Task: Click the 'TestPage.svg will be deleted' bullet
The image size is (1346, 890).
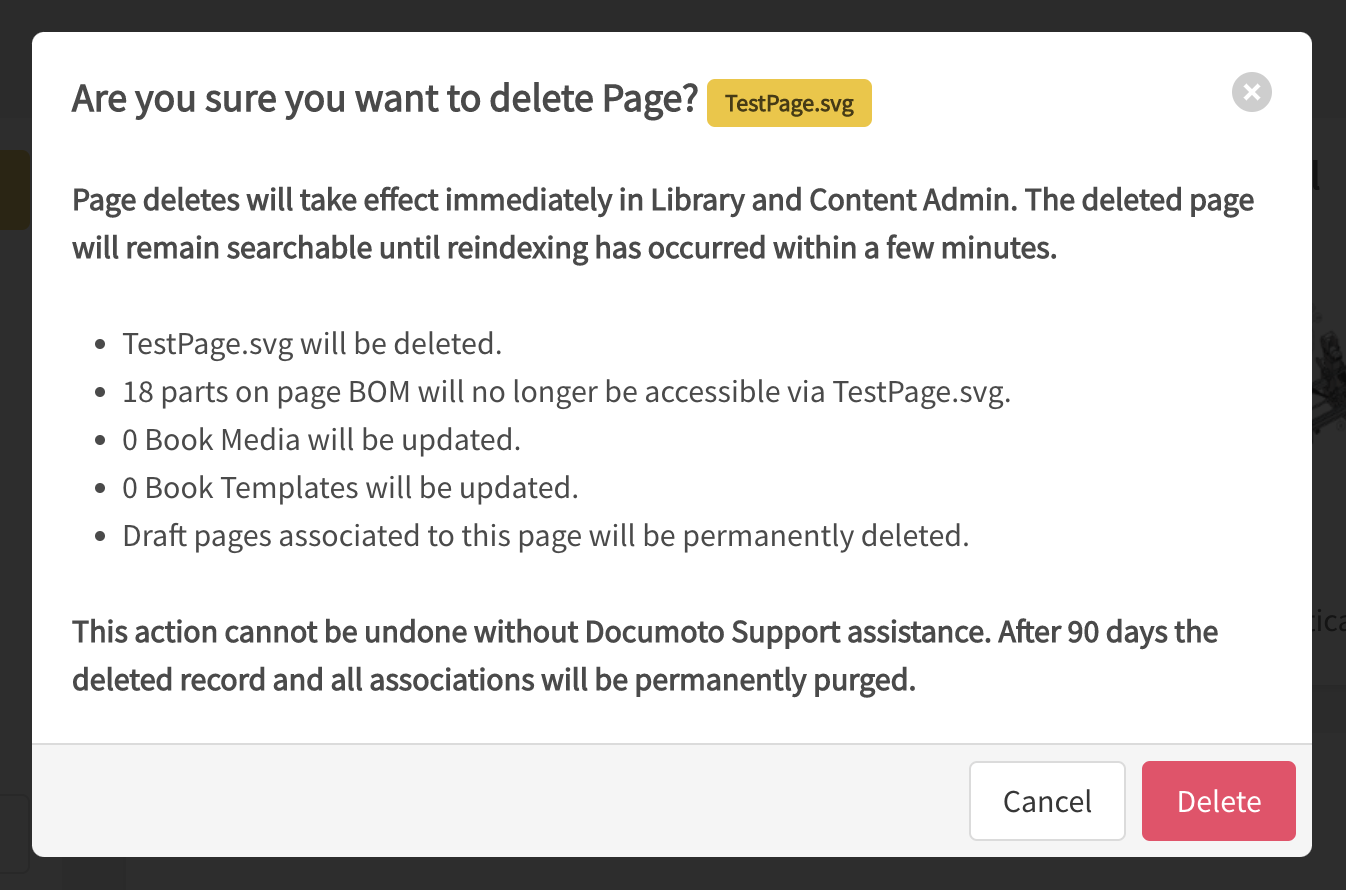Action: pos(312,344)
